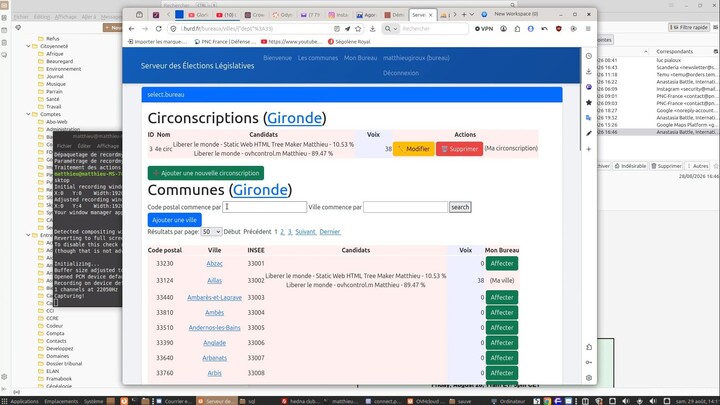Bookmark this page with the star icon

tap(358, 28)
